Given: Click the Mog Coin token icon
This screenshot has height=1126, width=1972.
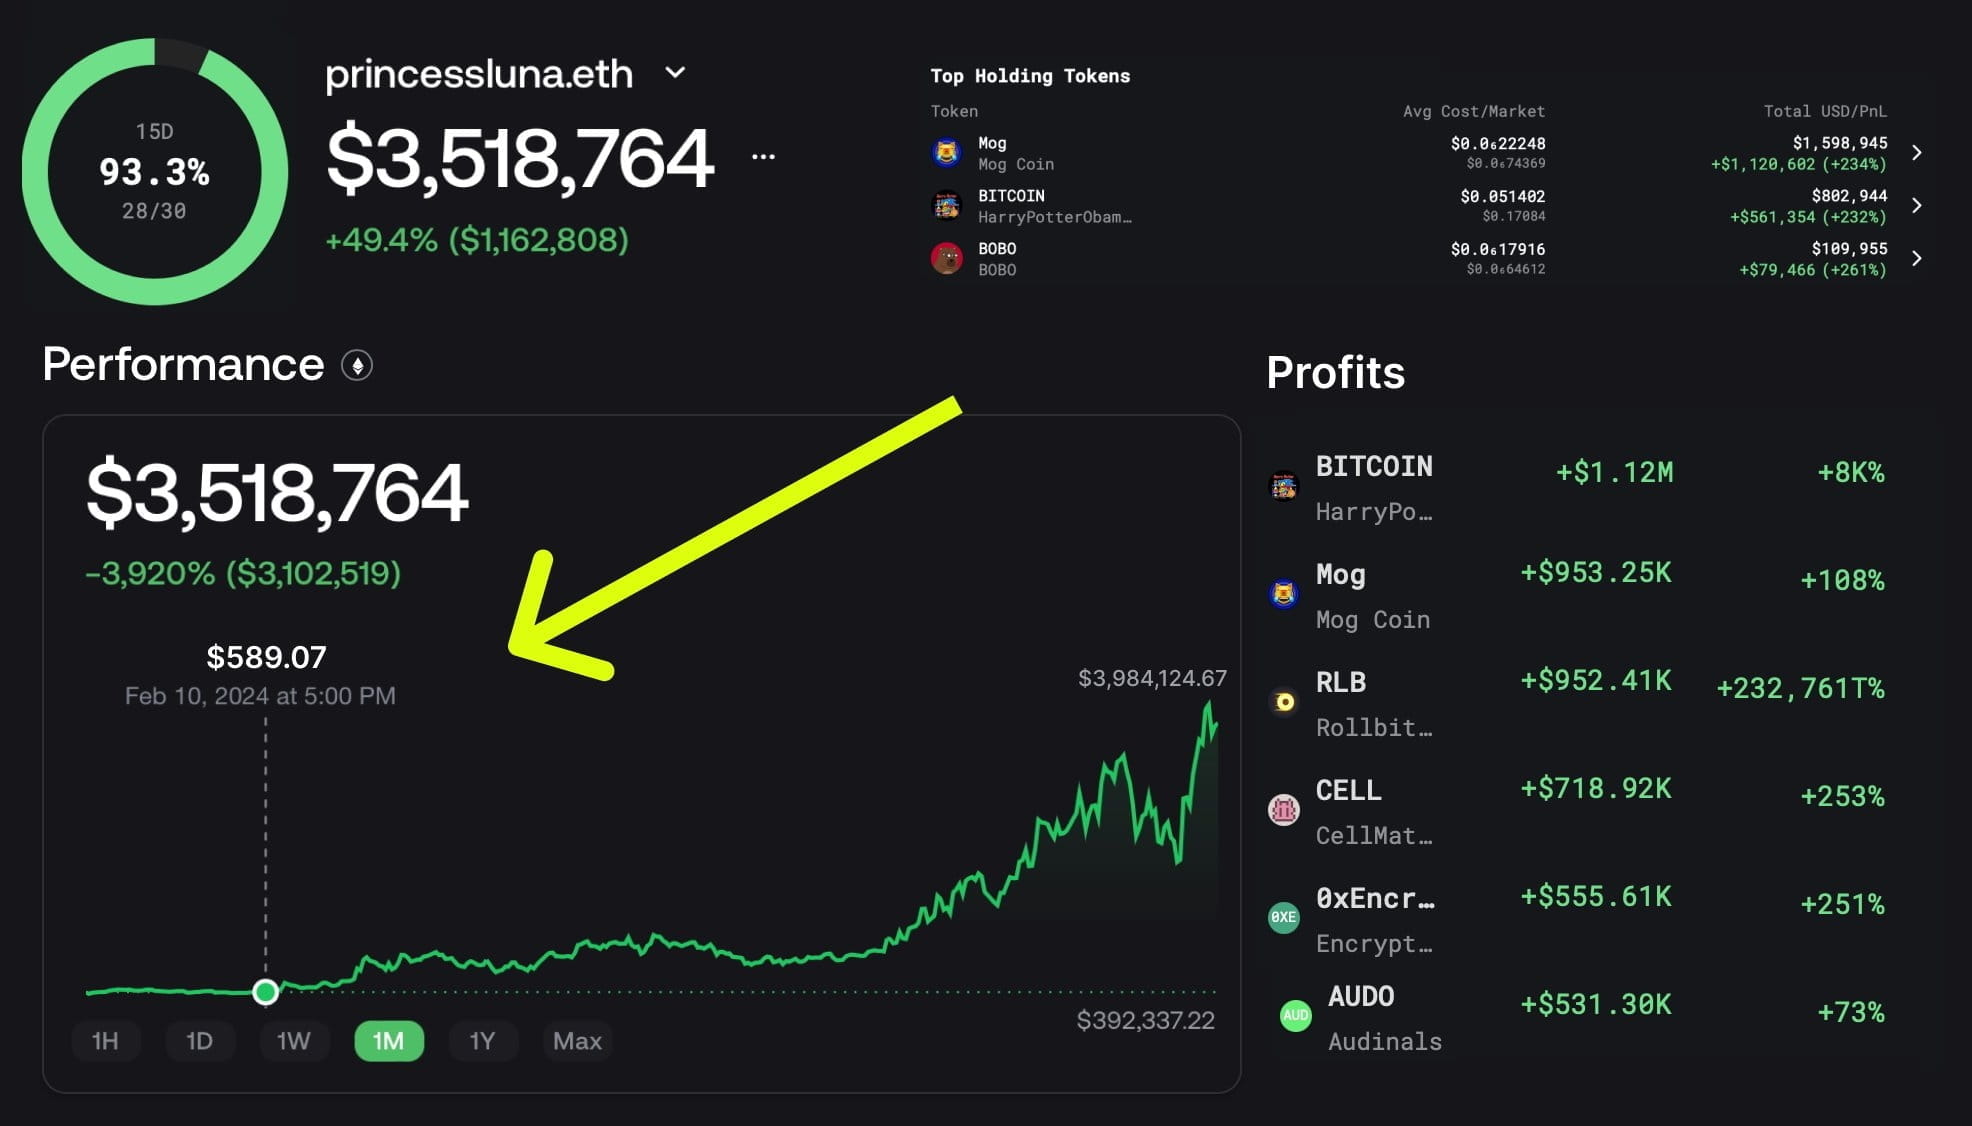Looking at the screenshot, I should 948,152.
